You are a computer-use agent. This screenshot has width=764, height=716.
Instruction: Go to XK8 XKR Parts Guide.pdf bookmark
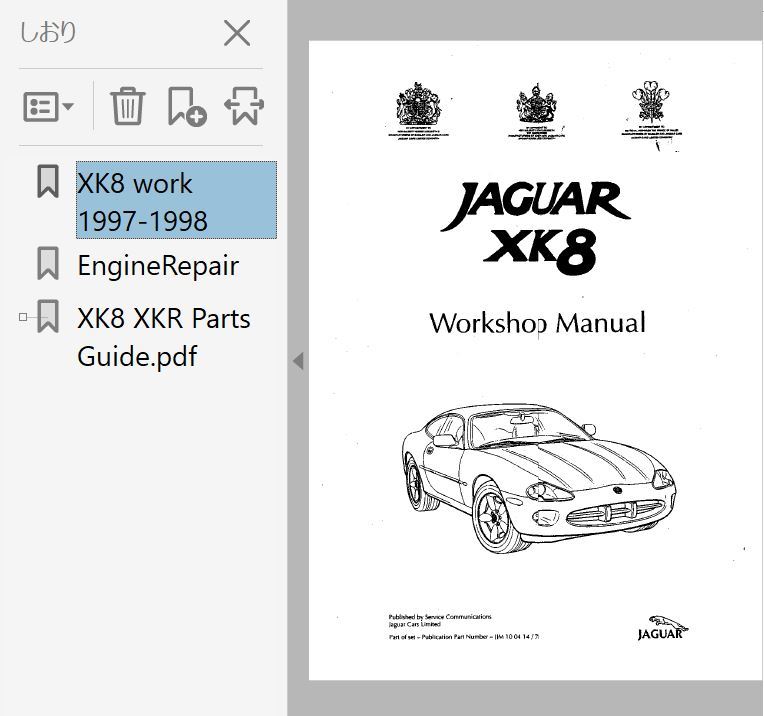[x=164, y=337]
